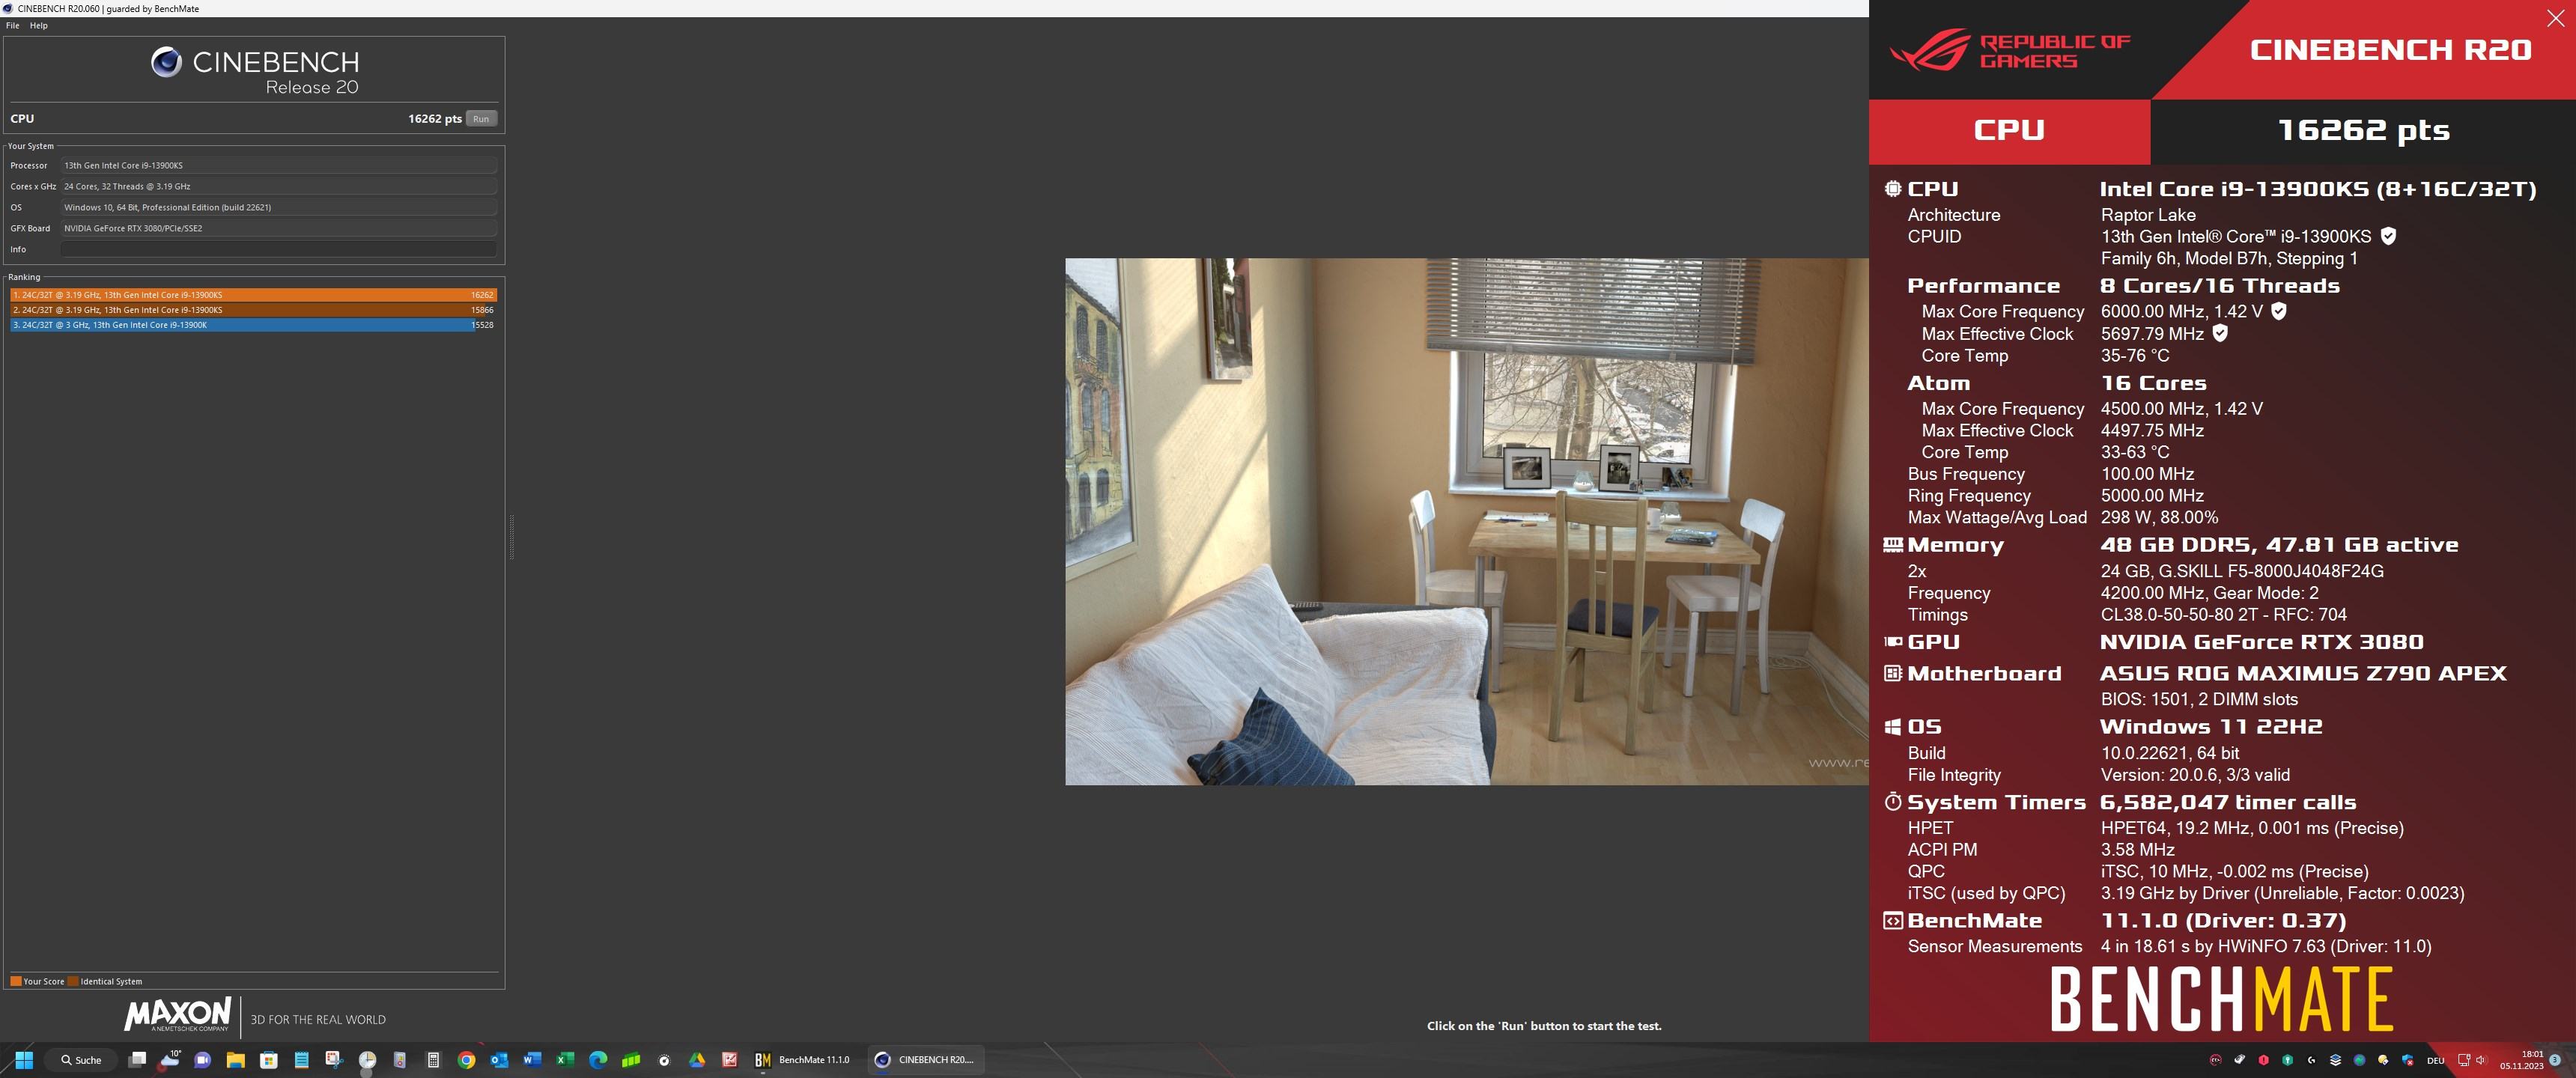Click the Processor value 13th Gen i9-13900KS
The width and height of the screenshot is (2576, 1078).
(279, 165)
